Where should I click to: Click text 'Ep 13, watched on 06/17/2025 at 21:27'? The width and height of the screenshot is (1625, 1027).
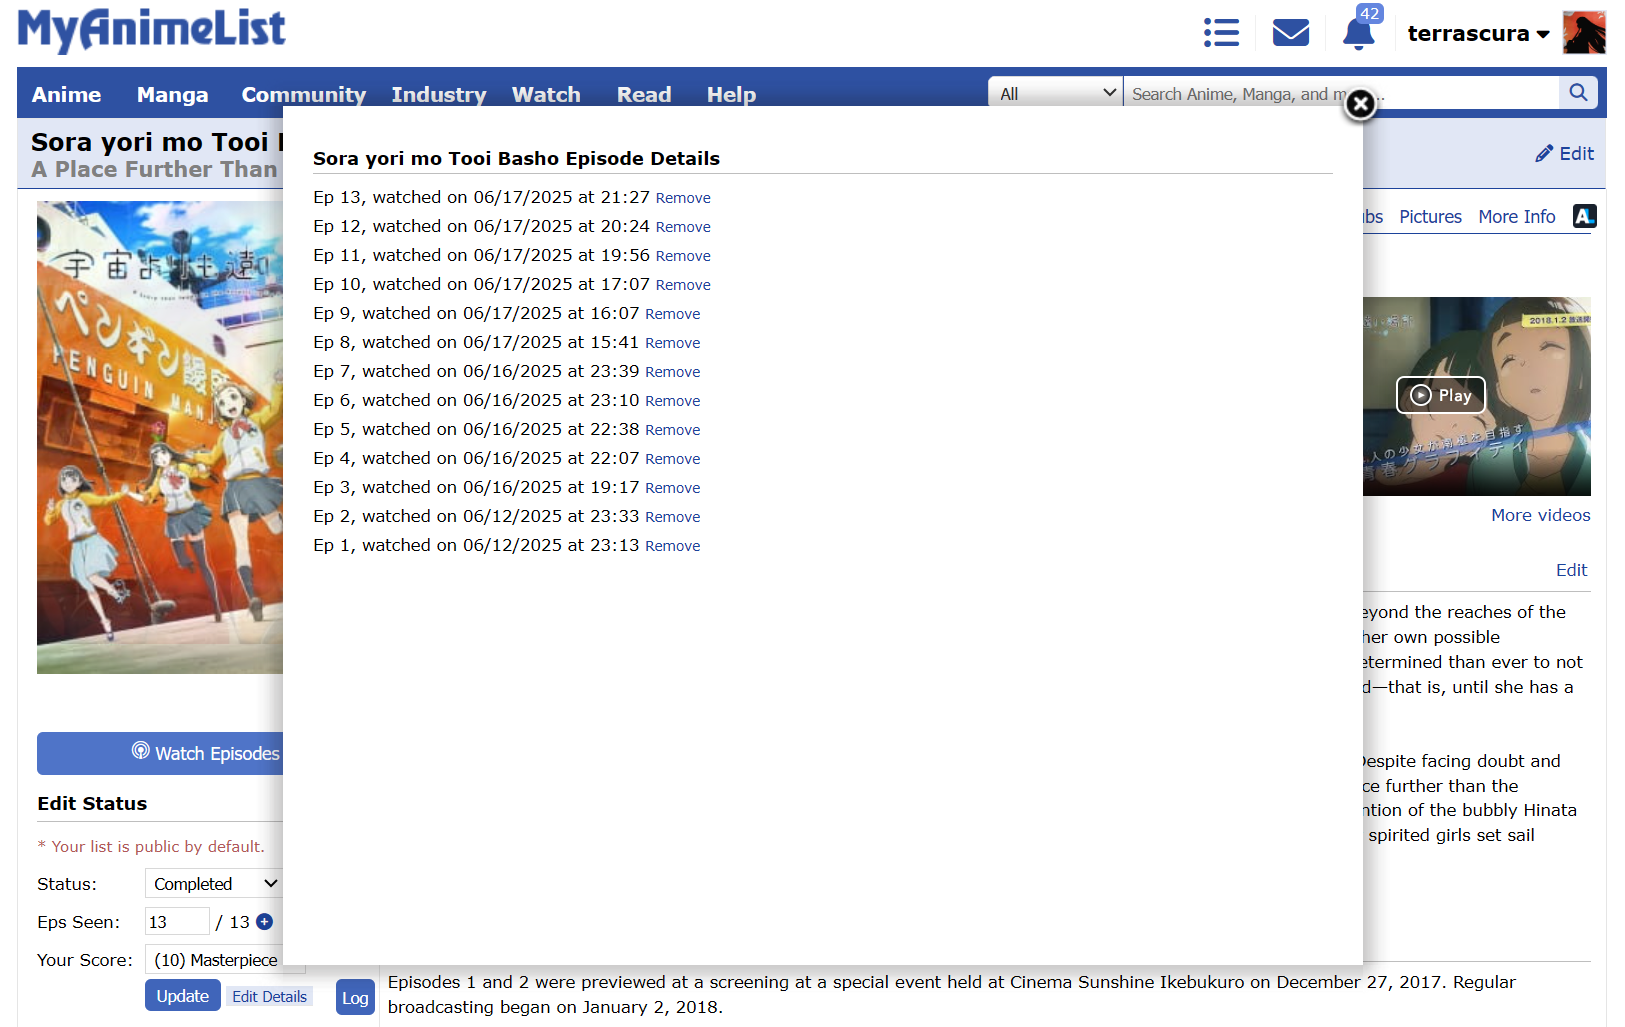pyautogui.click(x=481, y=197)
